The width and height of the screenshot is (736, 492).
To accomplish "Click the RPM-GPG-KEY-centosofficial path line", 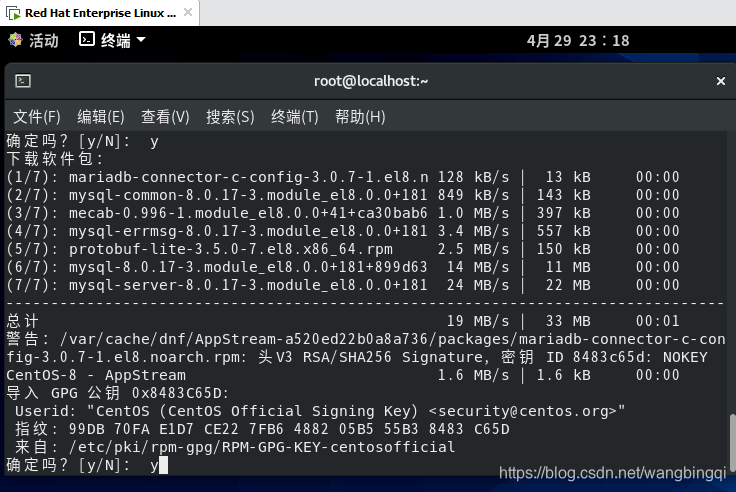I will (x=235, y=447).
